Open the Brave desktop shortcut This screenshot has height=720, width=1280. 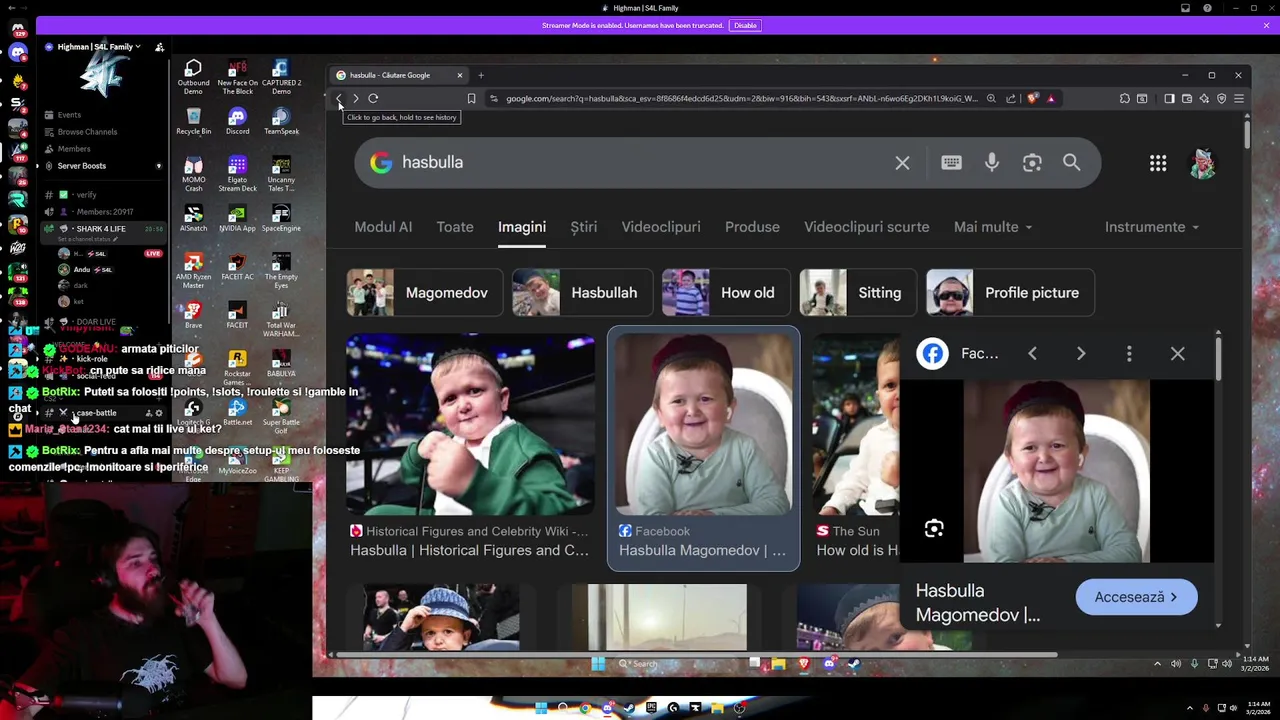pyautogui.click(x=193, y=316)
